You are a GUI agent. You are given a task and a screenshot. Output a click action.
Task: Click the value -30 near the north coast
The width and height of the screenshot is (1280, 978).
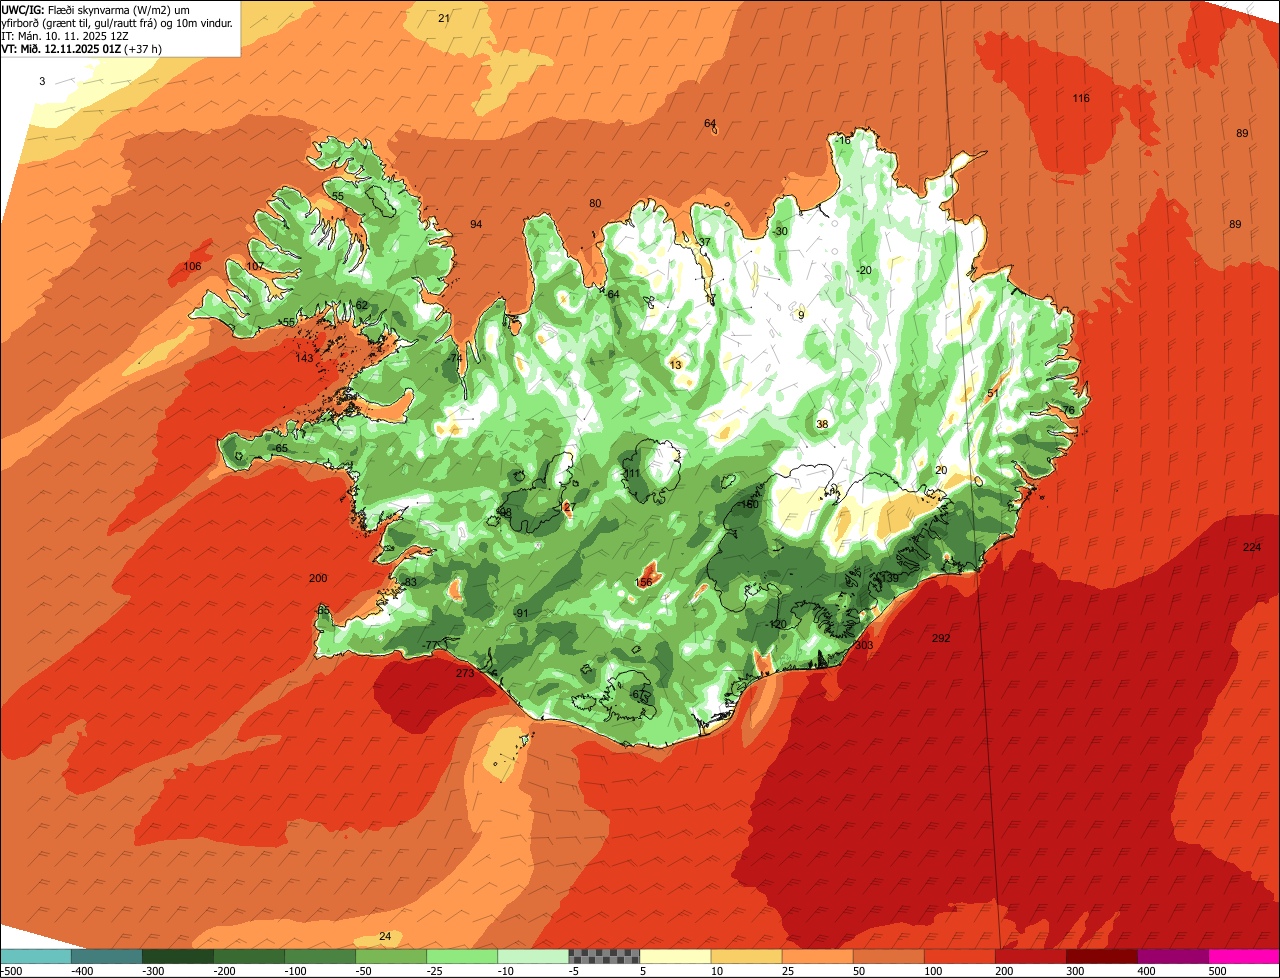coord(780,231)
